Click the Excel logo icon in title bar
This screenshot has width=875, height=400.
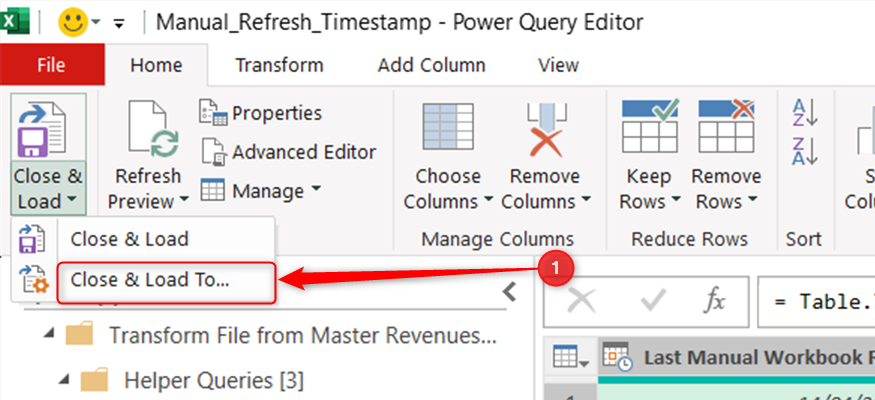[14, 22]
